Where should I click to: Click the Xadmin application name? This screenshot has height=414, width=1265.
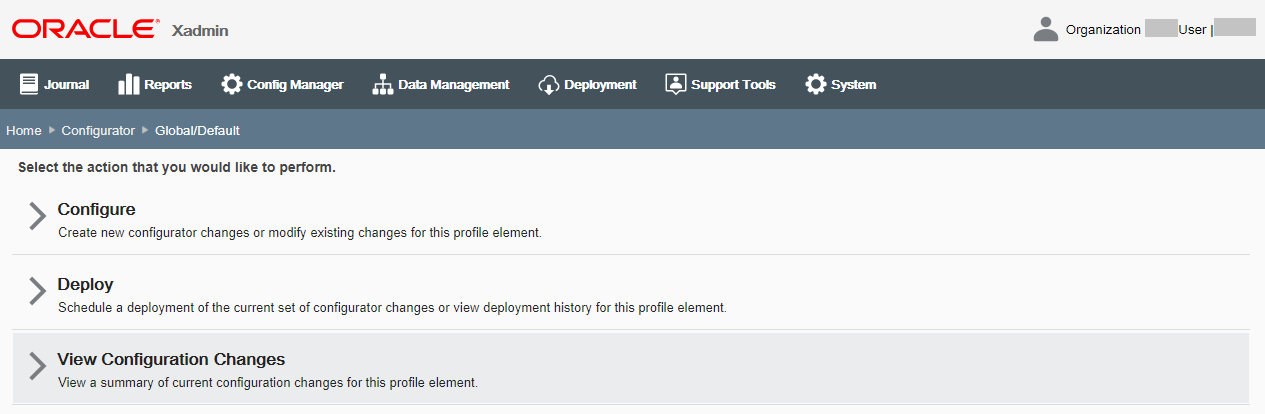(200, 30)
